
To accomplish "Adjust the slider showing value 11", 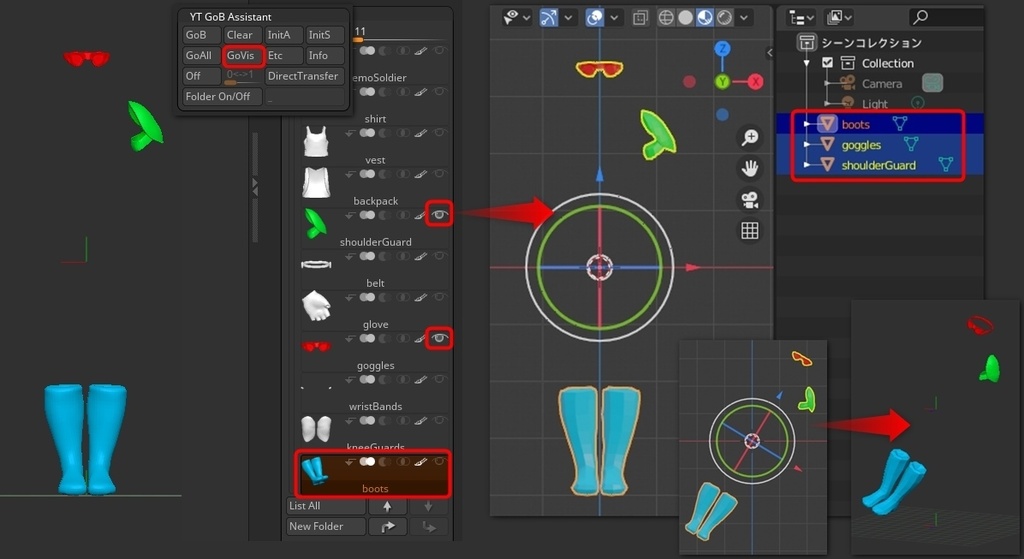I will coord(400,35).
